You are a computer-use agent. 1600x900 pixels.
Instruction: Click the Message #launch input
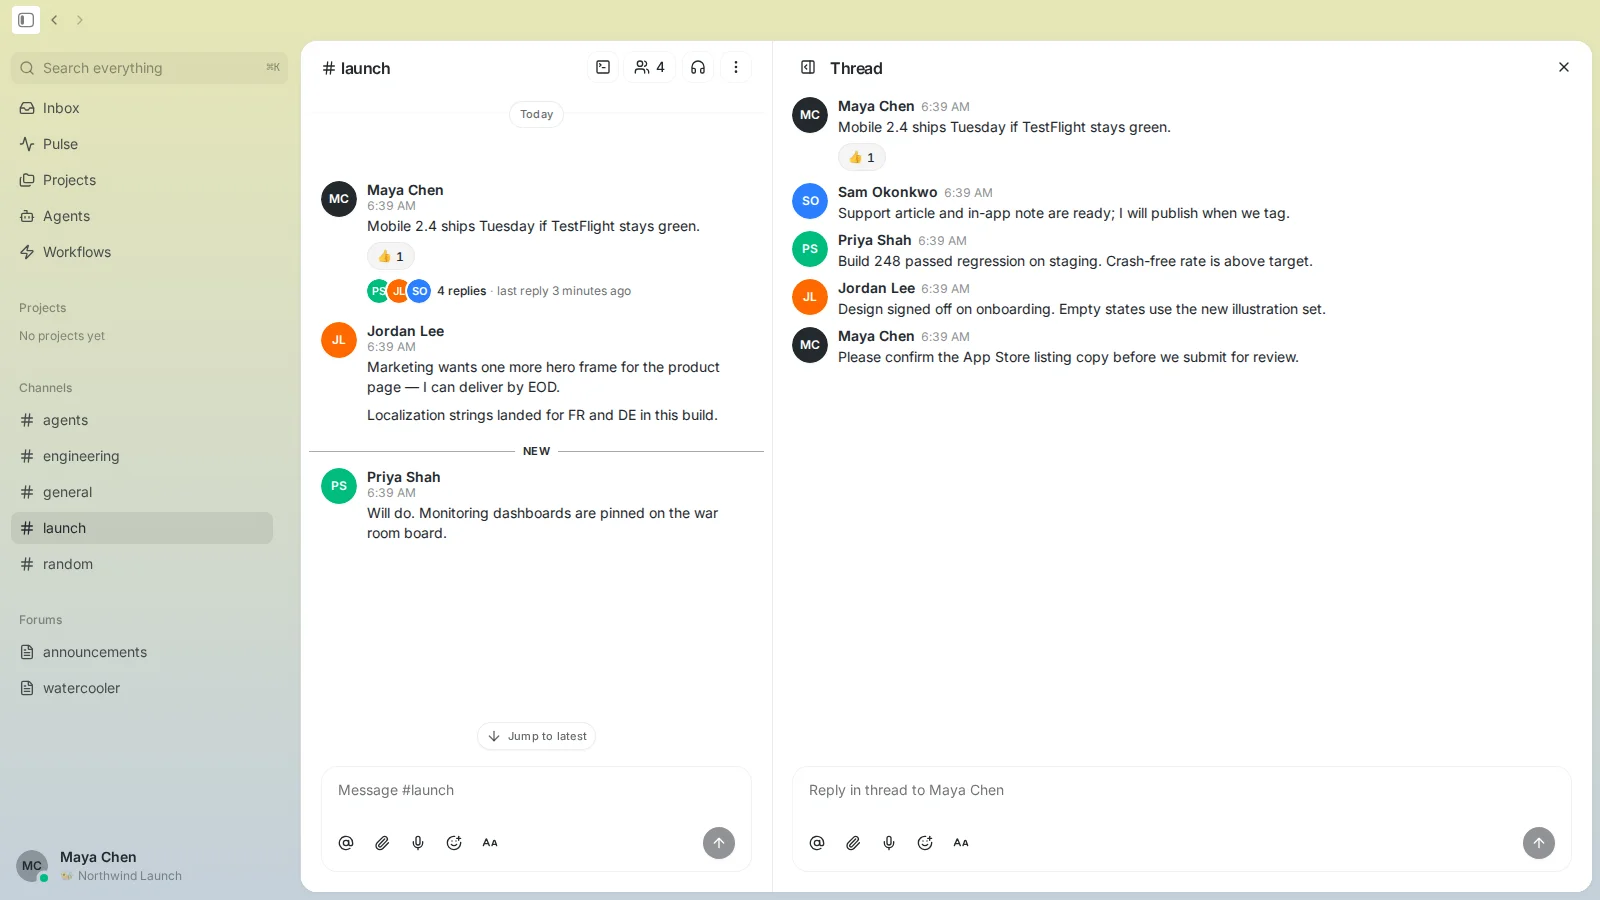536,790
